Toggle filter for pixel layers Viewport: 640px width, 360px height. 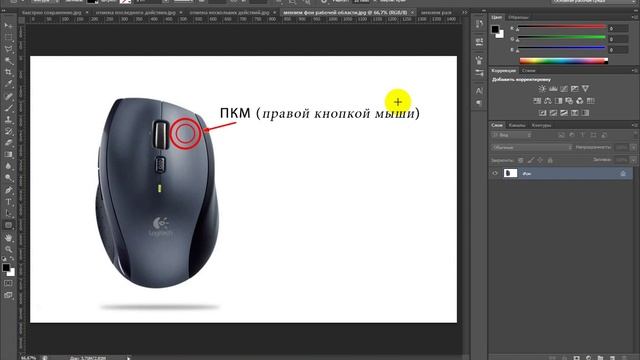pos(562,135)
